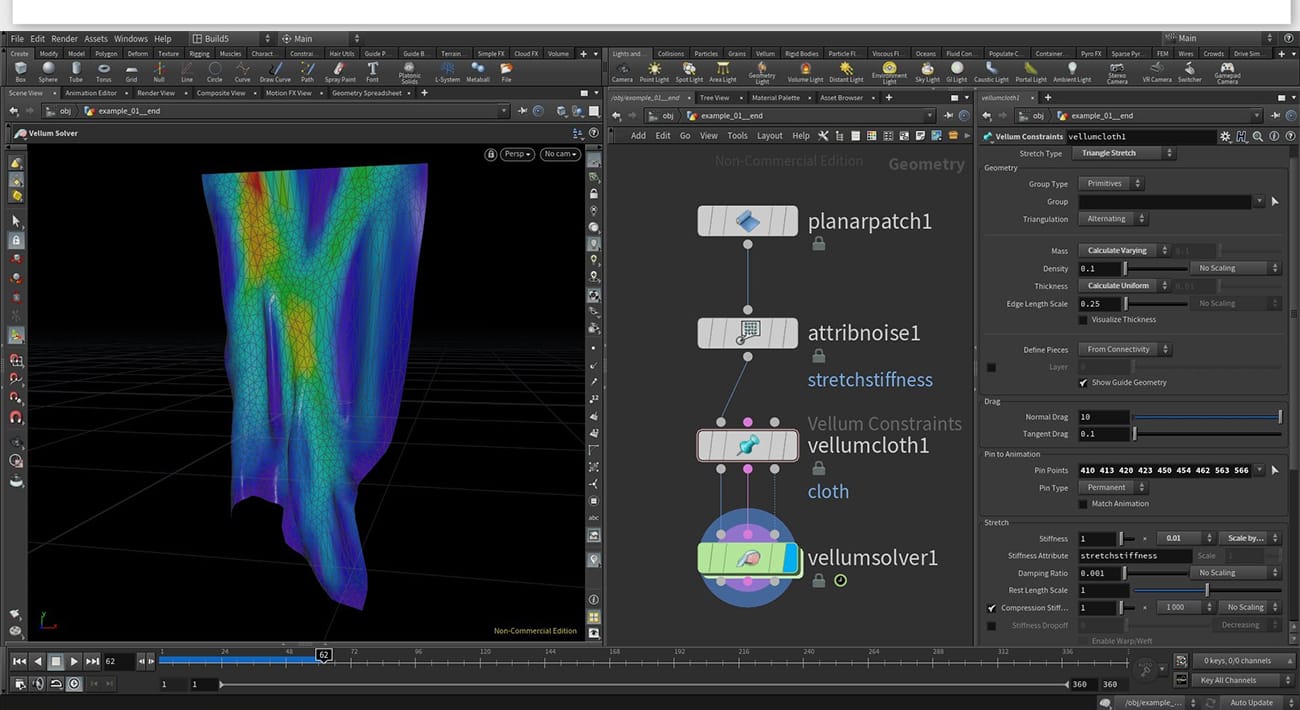Open the Group Type Primitives dropdown
The height and width of the screenshot is (710, 1300).
1110,183
